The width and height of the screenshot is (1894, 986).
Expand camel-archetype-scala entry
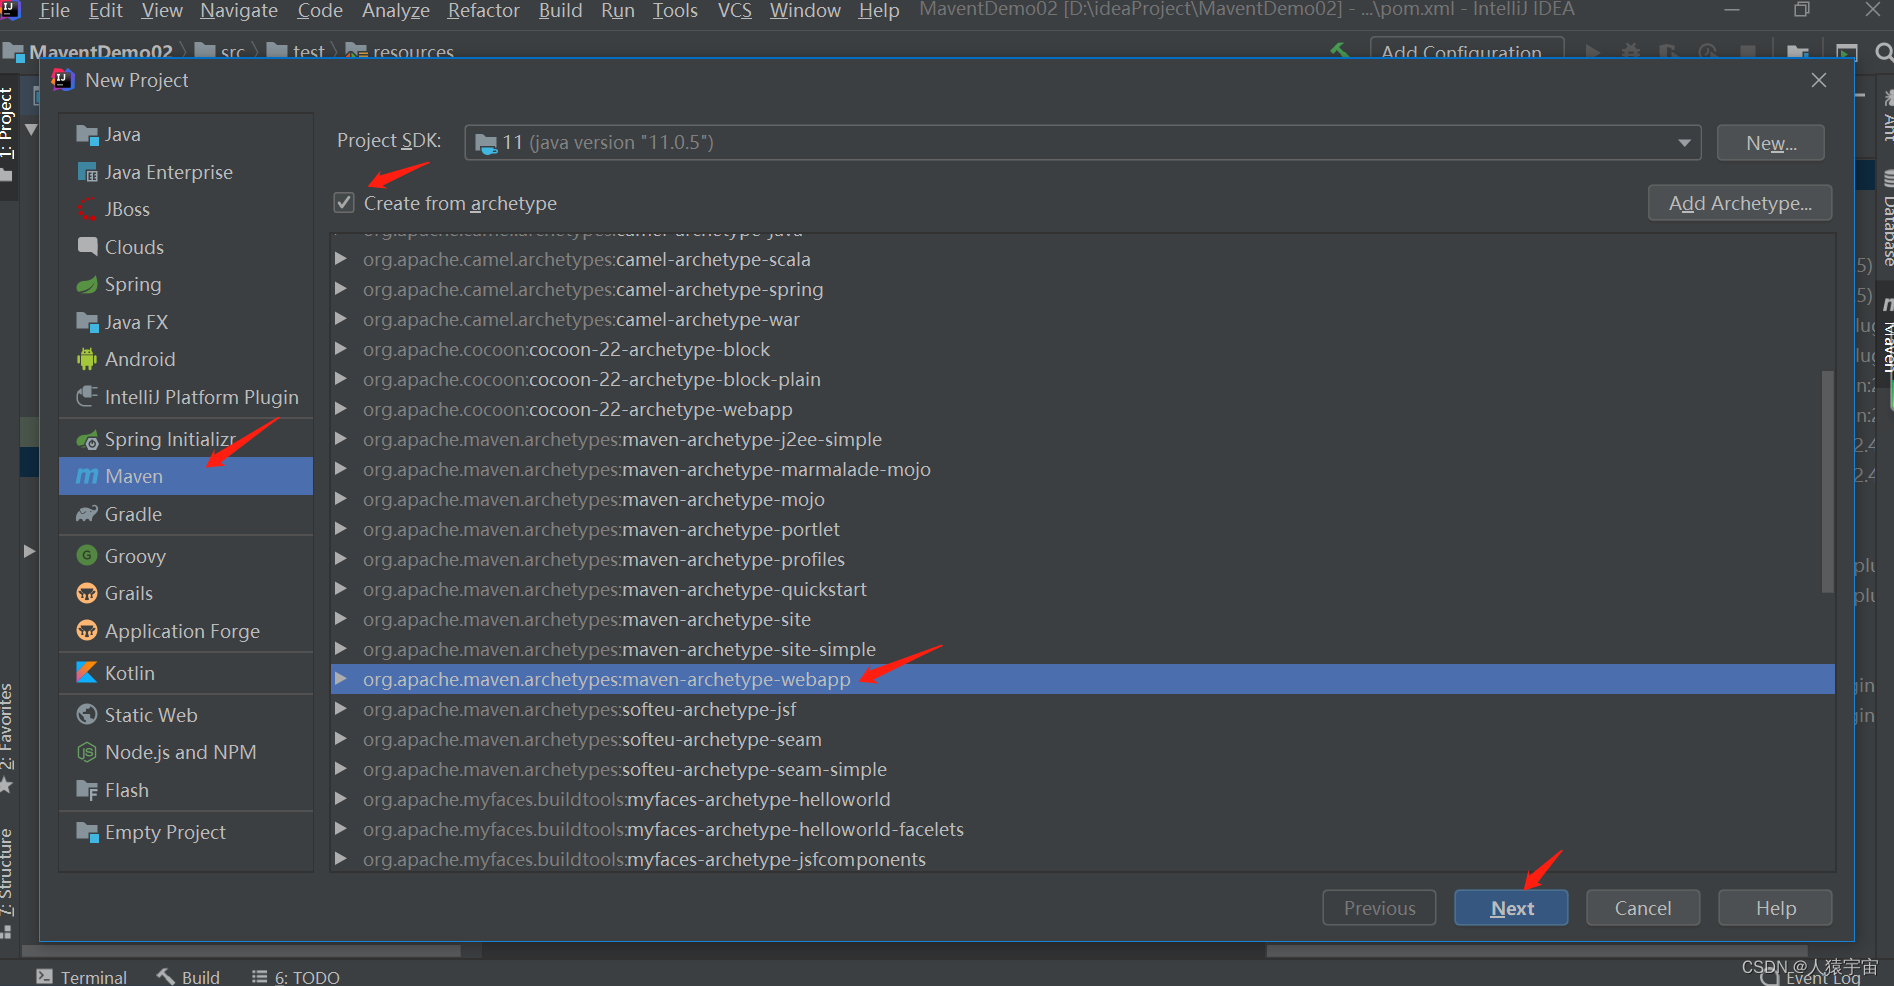click(341, 259)
